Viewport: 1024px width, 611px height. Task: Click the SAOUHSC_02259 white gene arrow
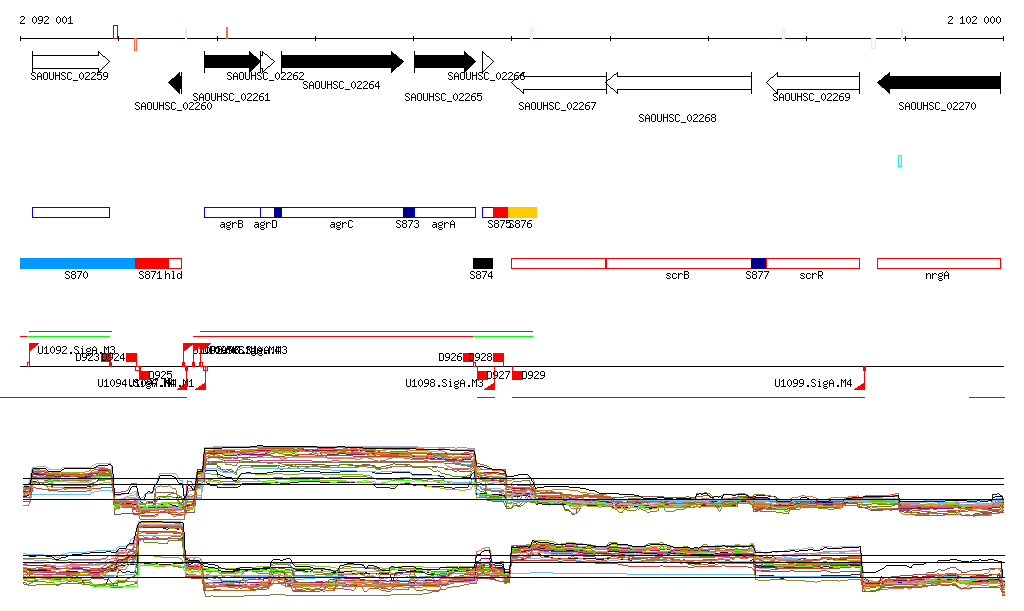(70, 61)
